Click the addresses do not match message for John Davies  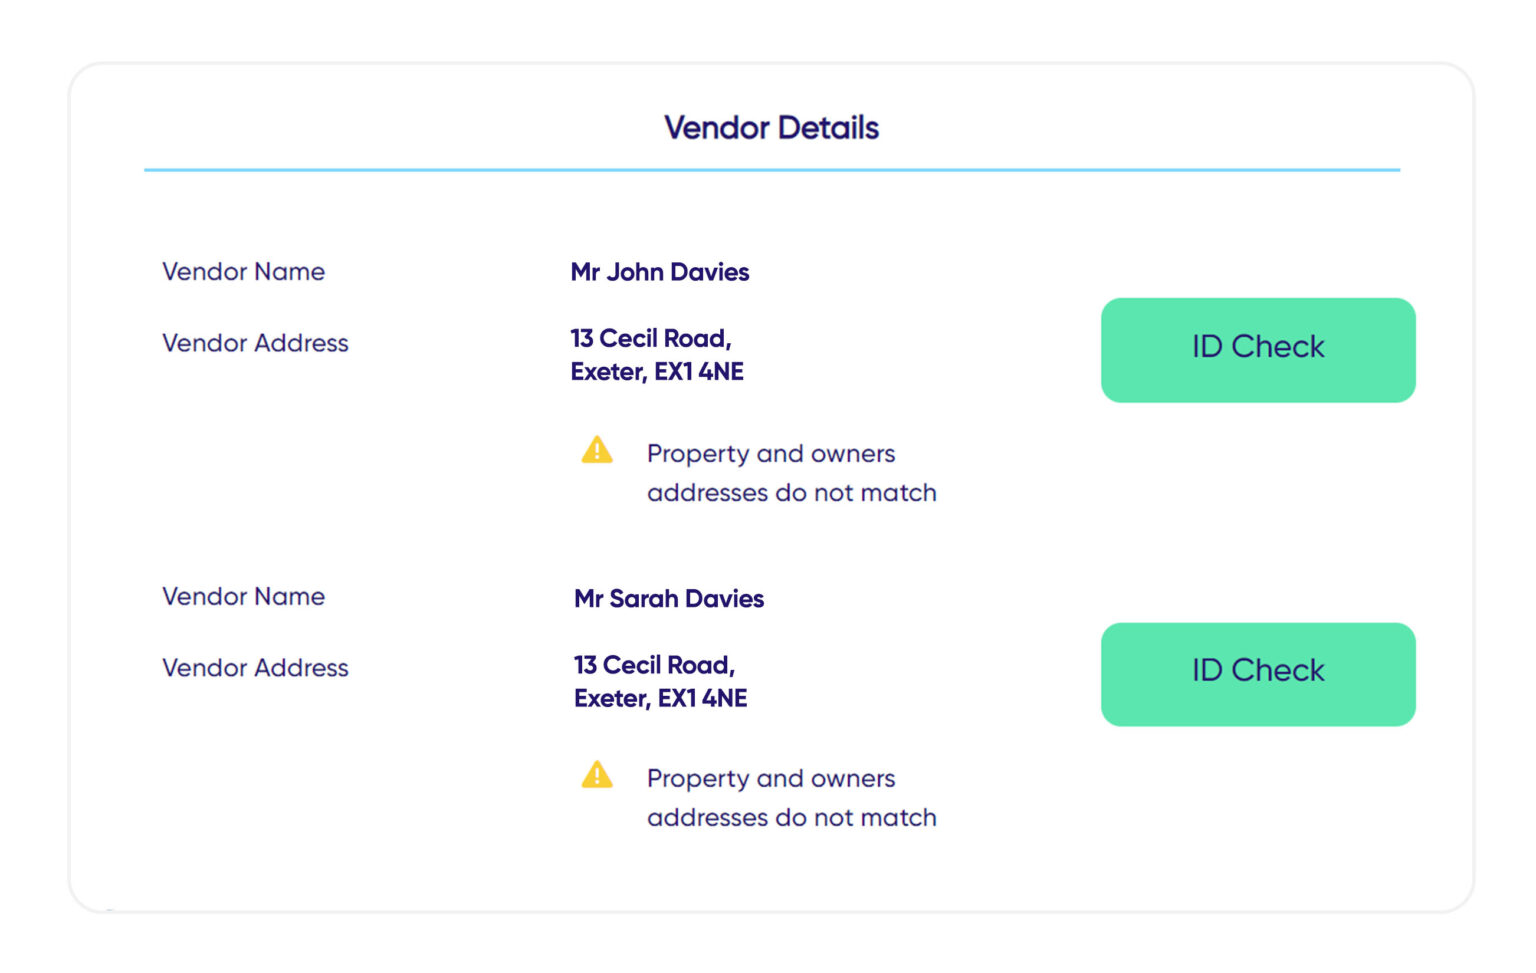(x=791, y=473)
